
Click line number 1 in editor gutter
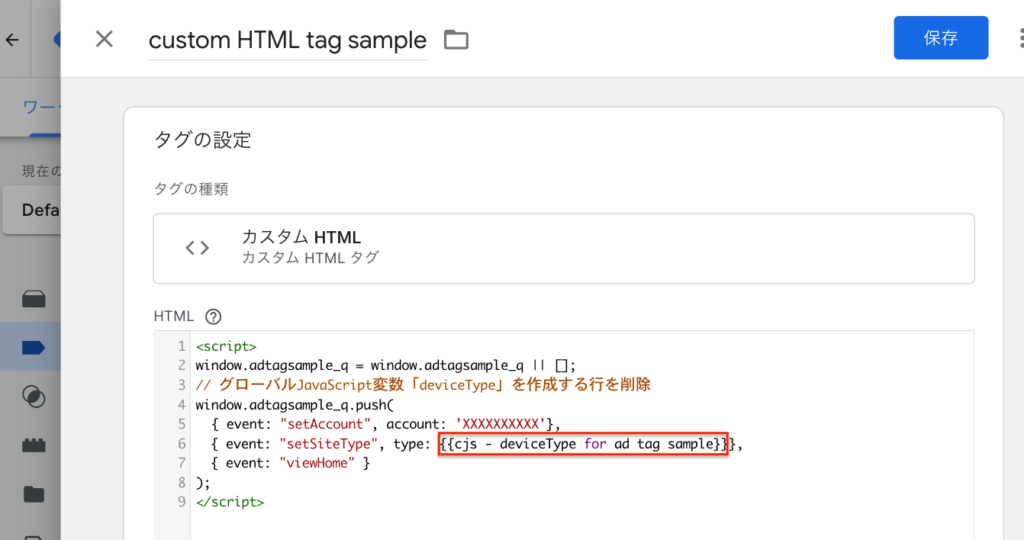click(182, 346)
